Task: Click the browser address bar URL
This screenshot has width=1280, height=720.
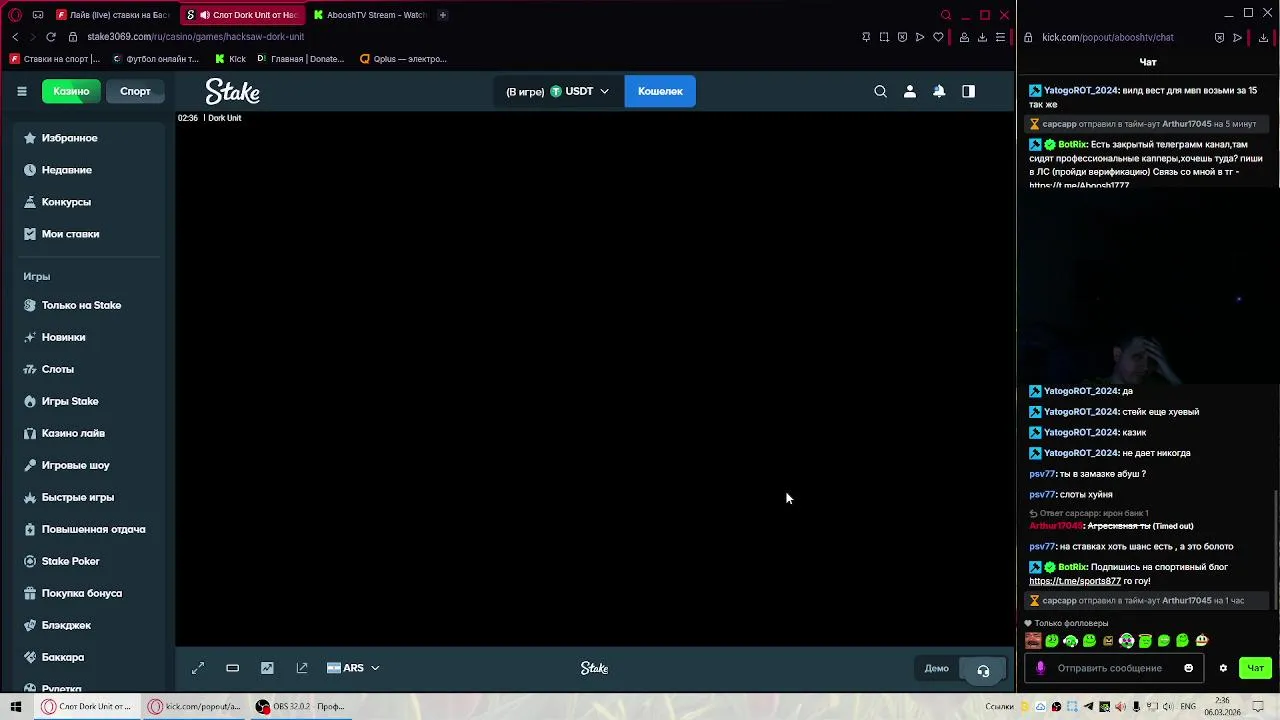Action: pos(195,37)
